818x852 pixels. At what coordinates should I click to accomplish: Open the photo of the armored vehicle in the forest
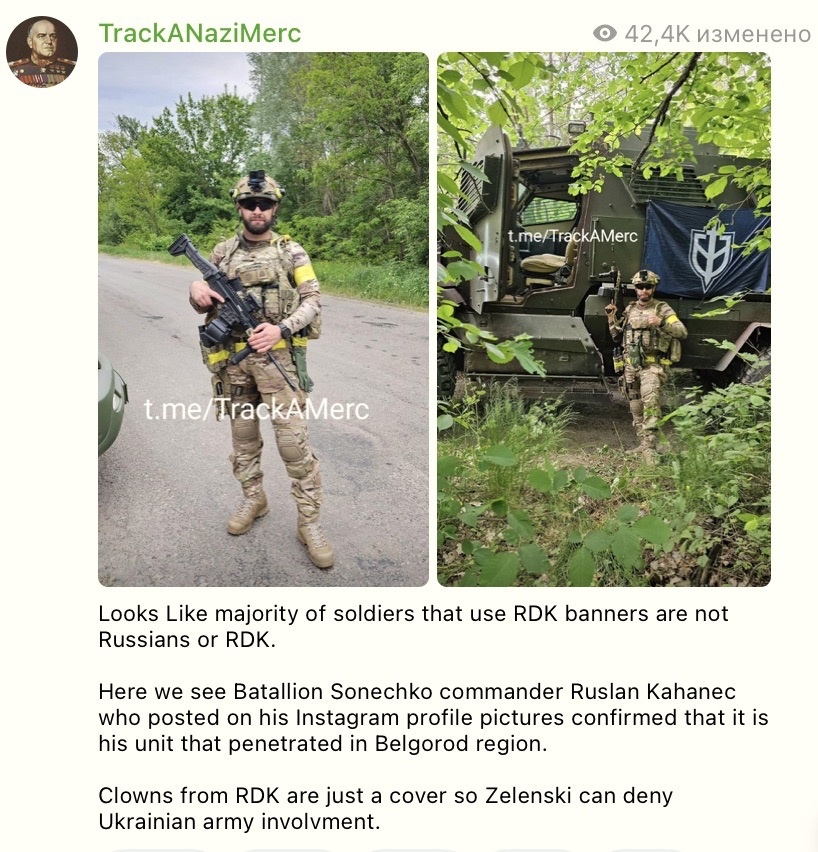[x=604, y=319]
